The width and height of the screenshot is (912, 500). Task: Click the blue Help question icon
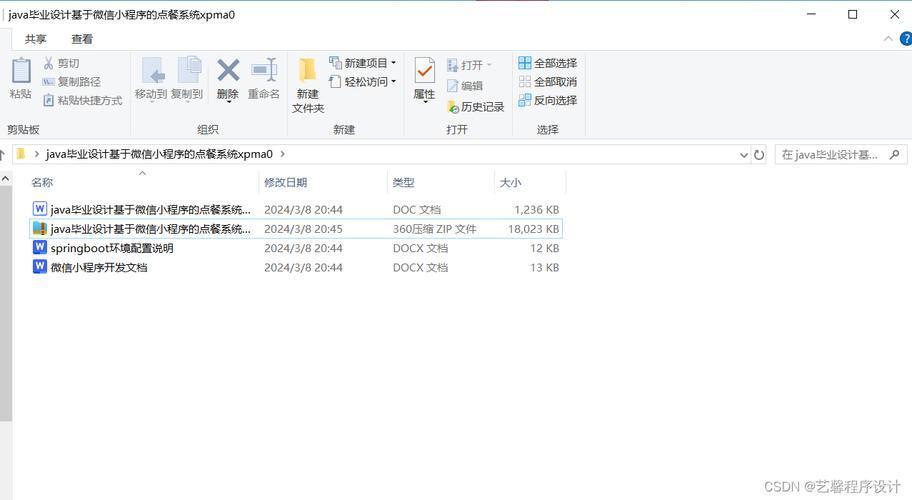click(906, 39)
